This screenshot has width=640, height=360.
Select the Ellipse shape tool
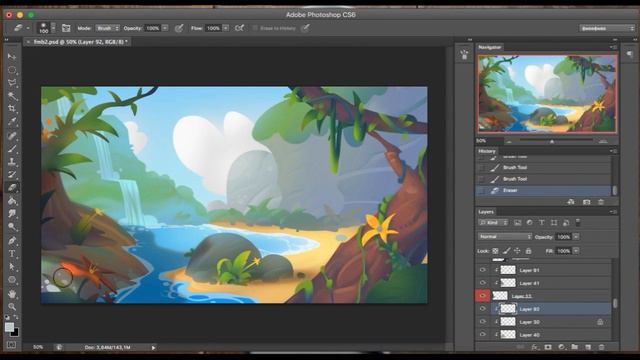tap(12, 280)
